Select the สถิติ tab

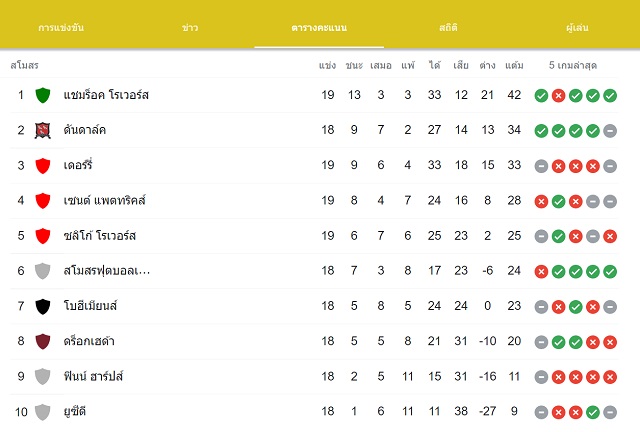448,27
